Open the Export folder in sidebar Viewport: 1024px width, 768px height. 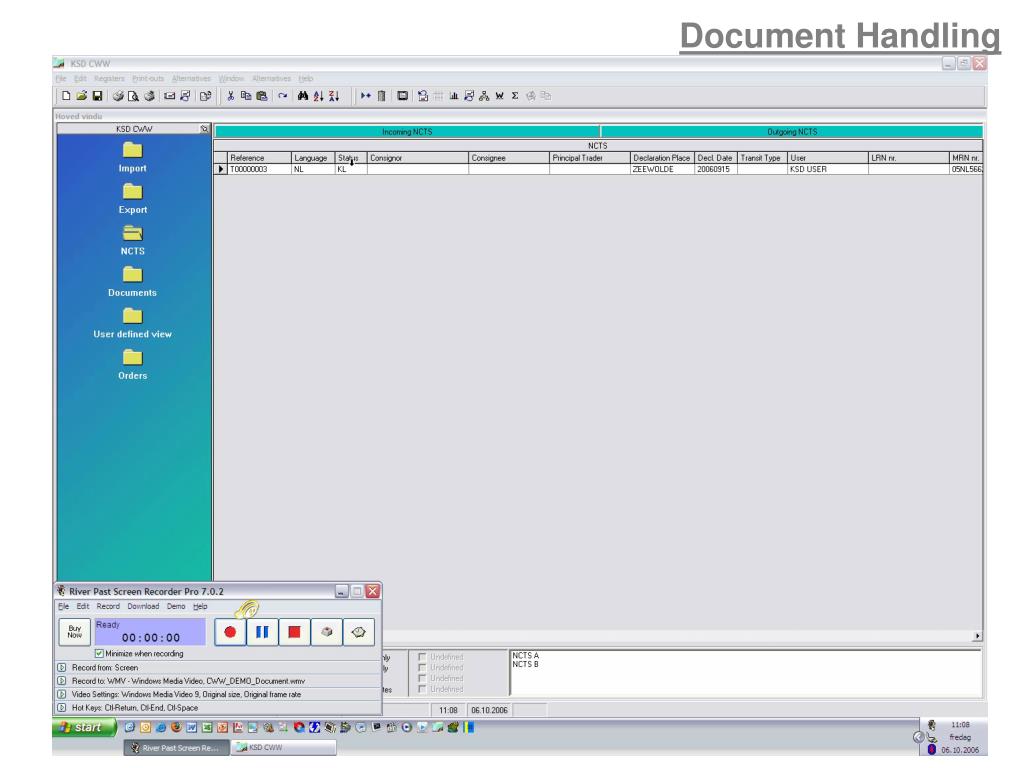tap(133, 199)
